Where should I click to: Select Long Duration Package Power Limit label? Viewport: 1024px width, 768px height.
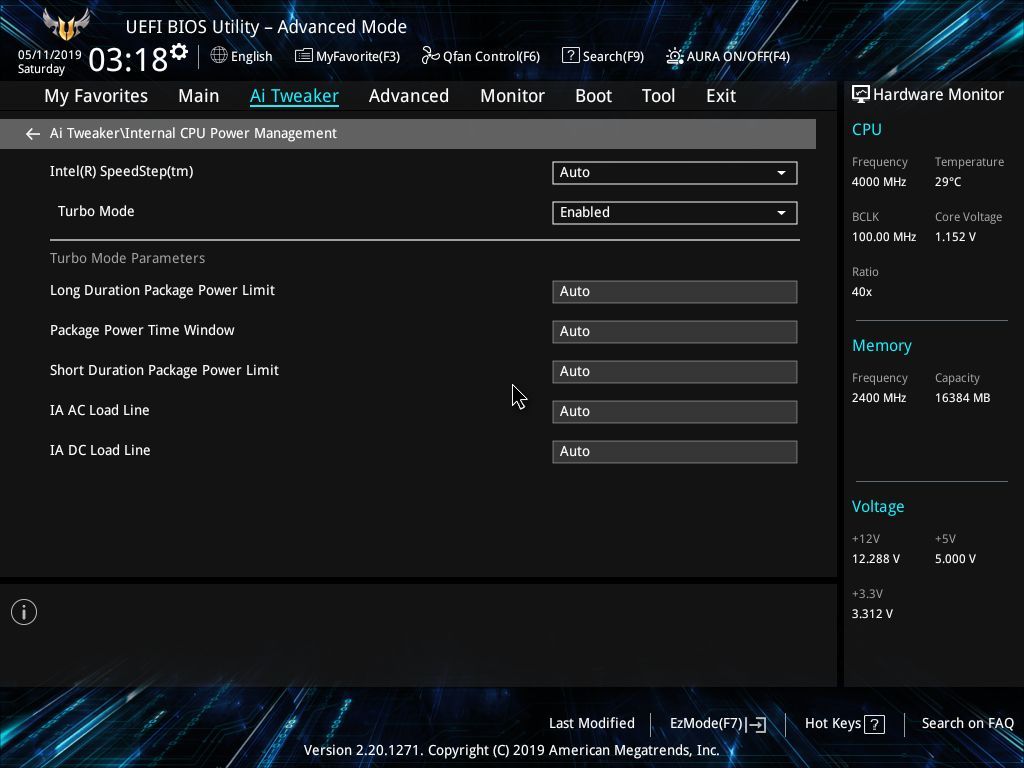pyautogui.click(x=162, y=291)
